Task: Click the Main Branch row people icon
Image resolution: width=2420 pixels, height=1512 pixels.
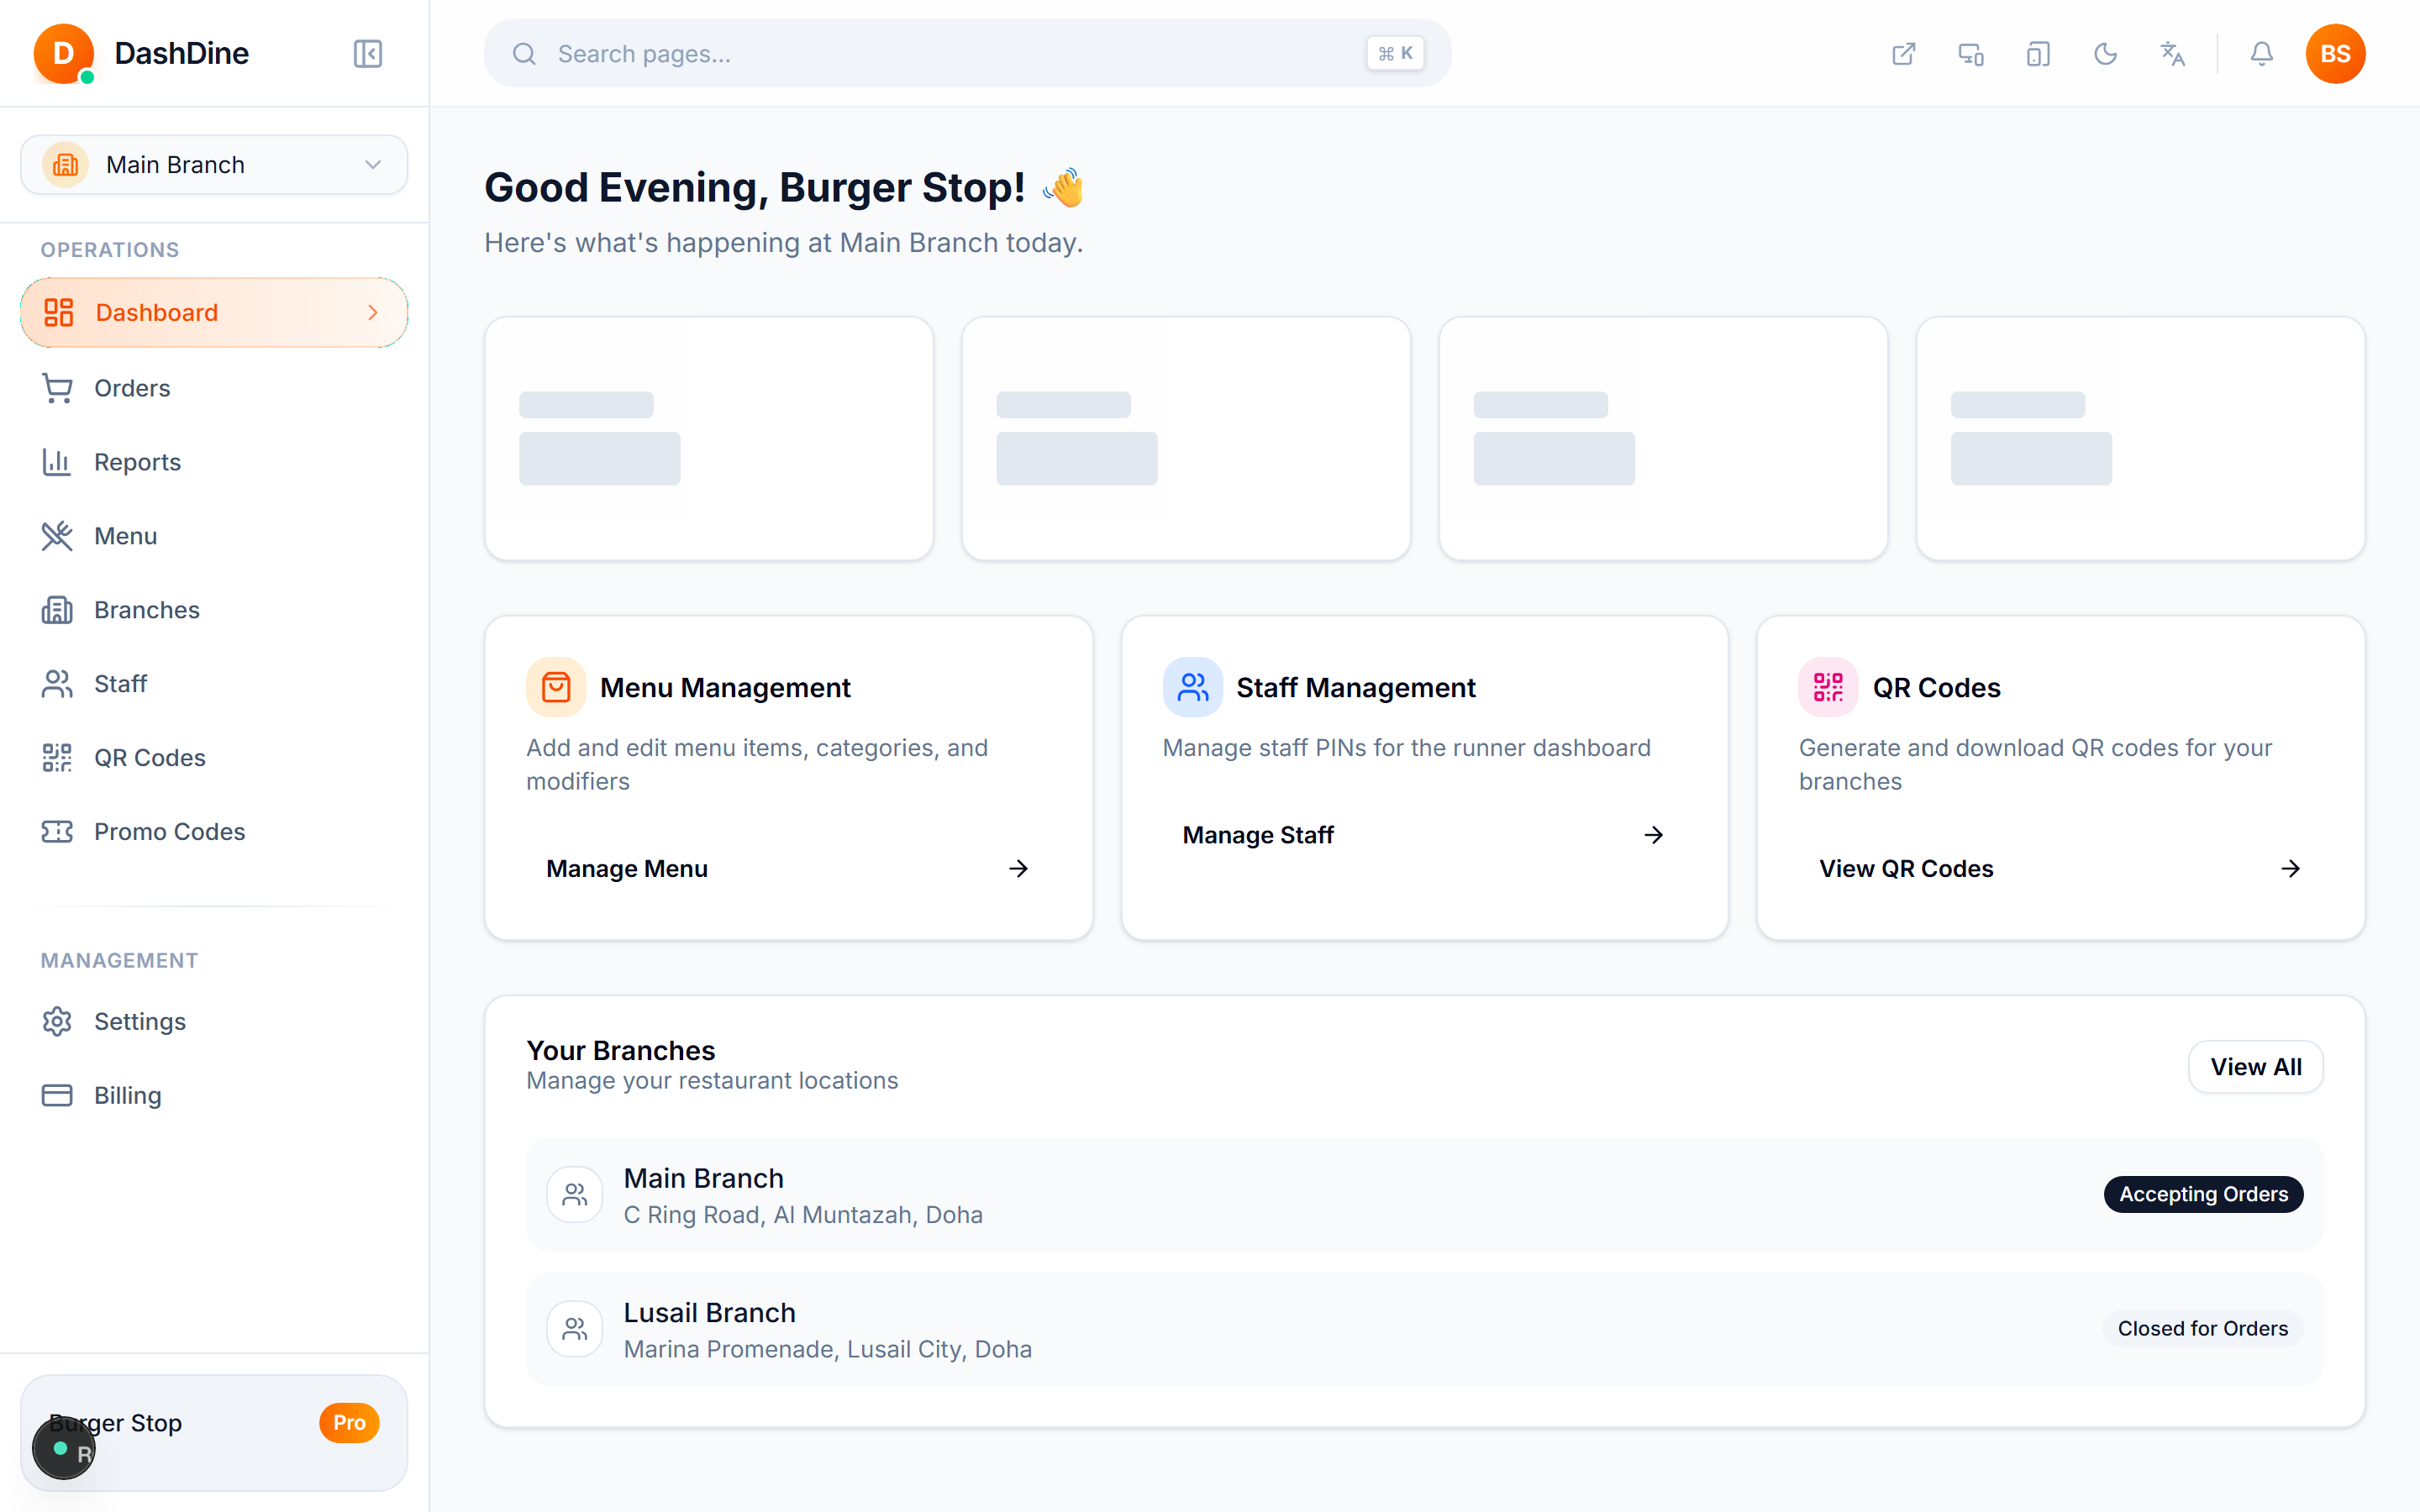Action: coord(575,1194)
